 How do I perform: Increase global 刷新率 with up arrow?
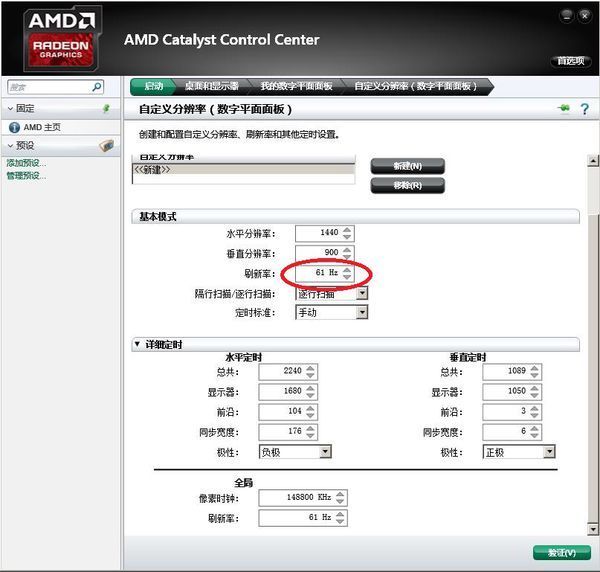point(340,515)
